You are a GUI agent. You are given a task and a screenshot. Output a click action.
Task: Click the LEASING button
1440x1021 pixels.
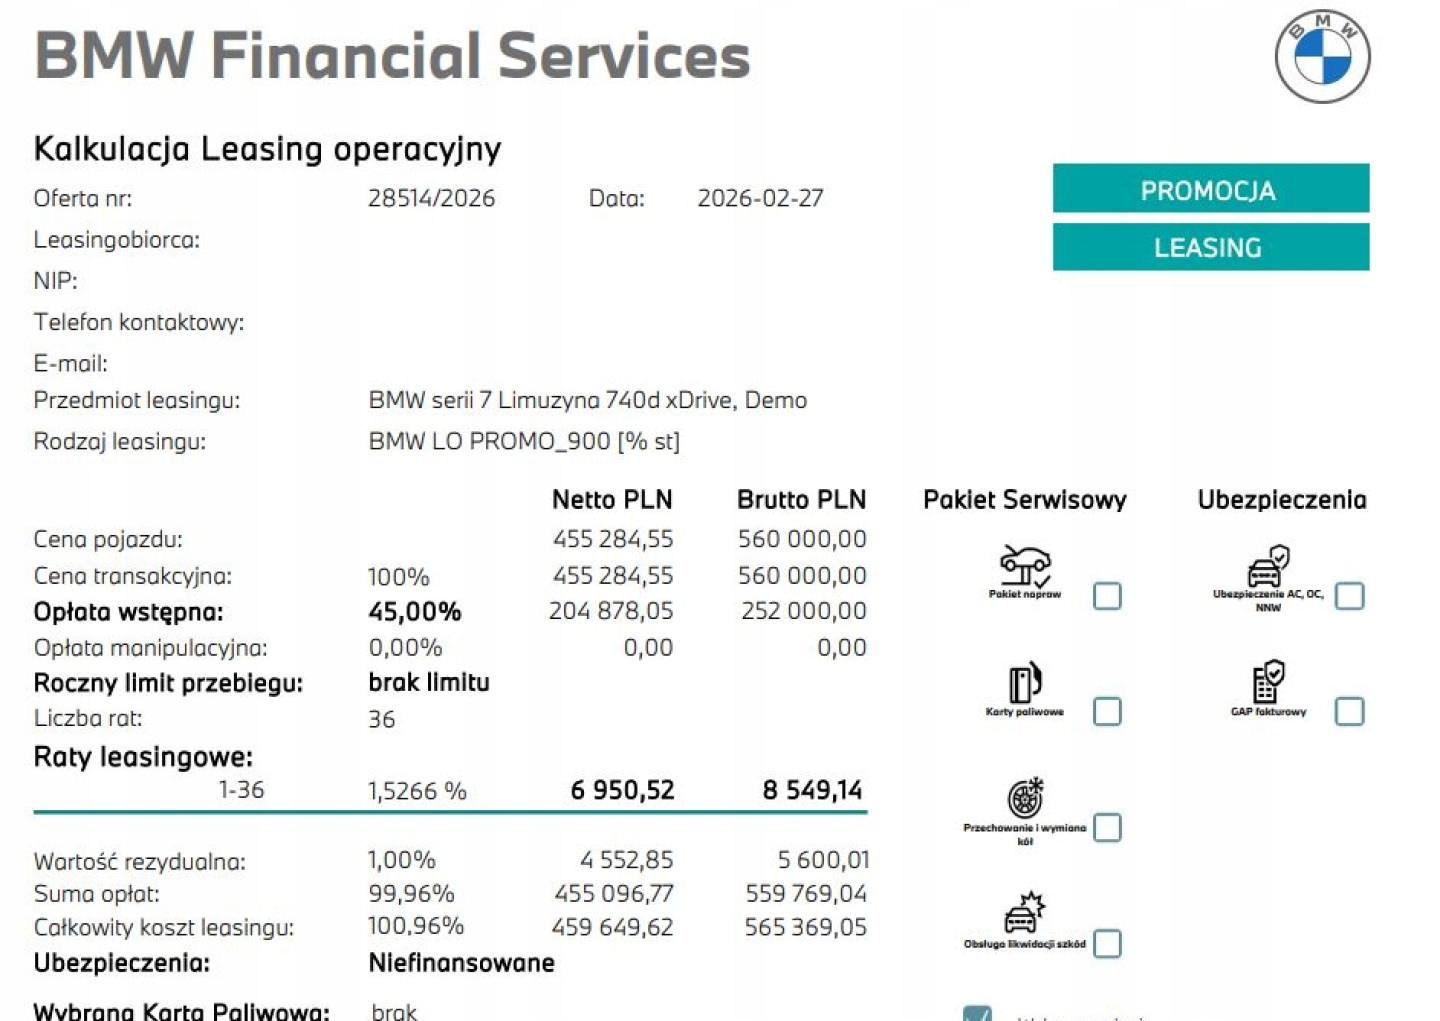click(x=1210, y=247)
